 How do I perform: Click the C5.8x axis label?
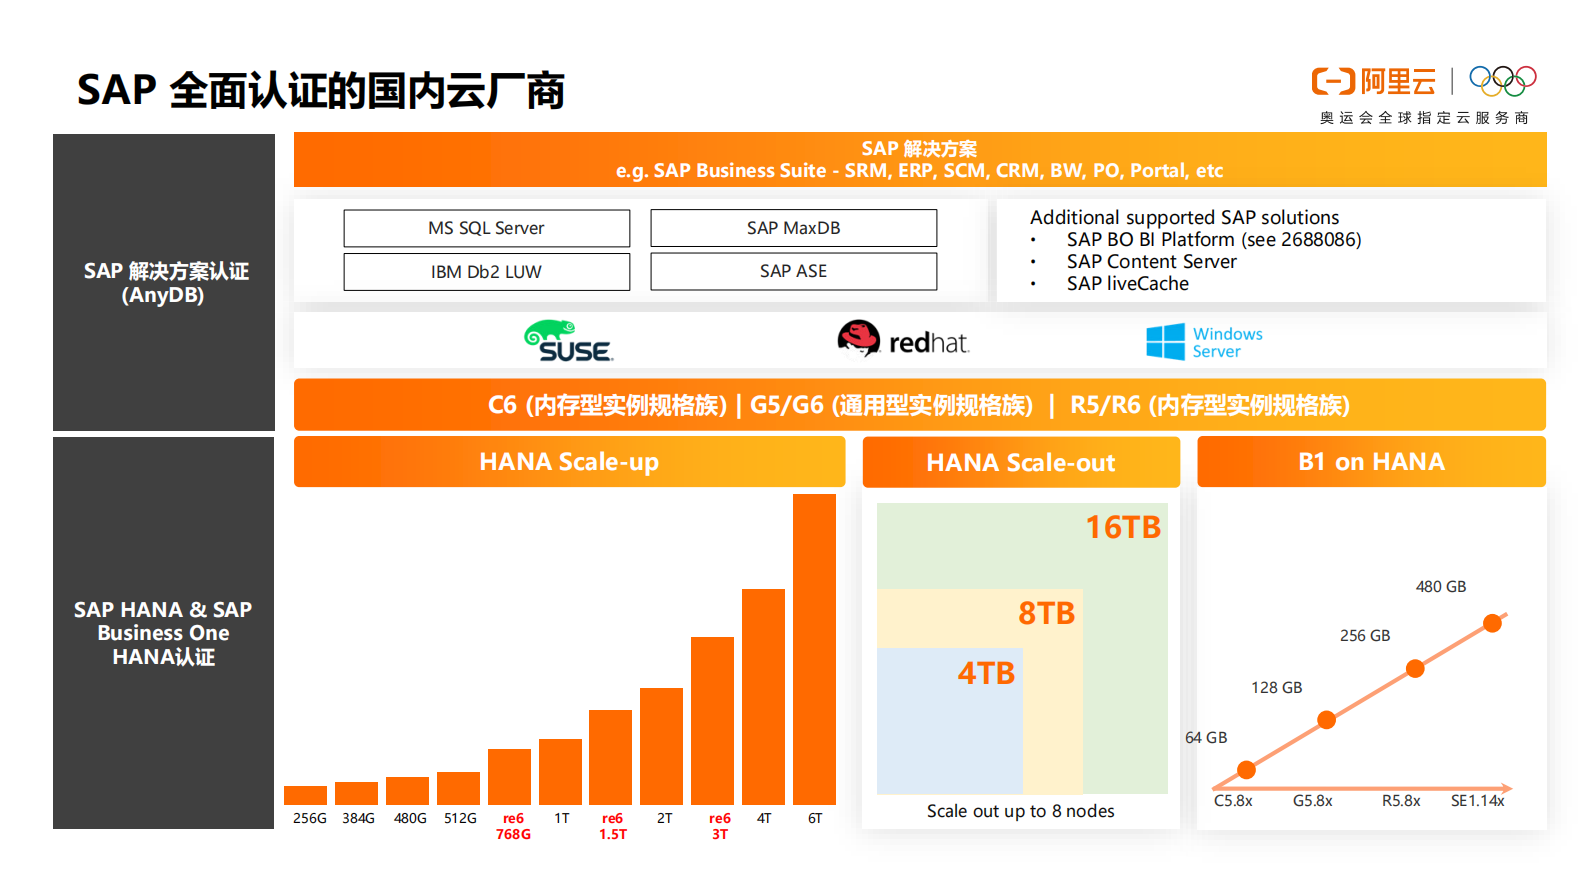tap(1233, 801)
